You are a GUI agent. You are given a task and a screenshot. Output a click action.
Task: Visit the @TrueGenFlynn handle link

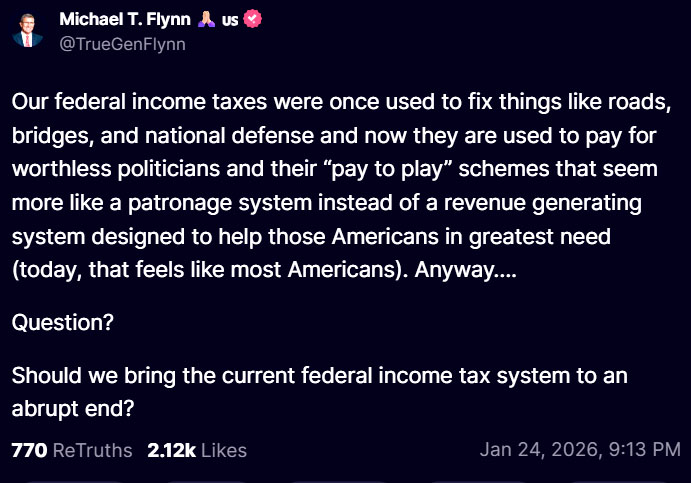pos(123,44)
